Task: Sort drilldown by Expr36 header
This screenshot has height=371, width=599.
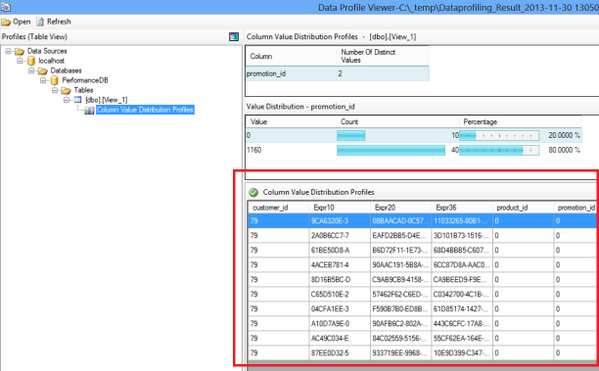Action: tap(461, 207)
